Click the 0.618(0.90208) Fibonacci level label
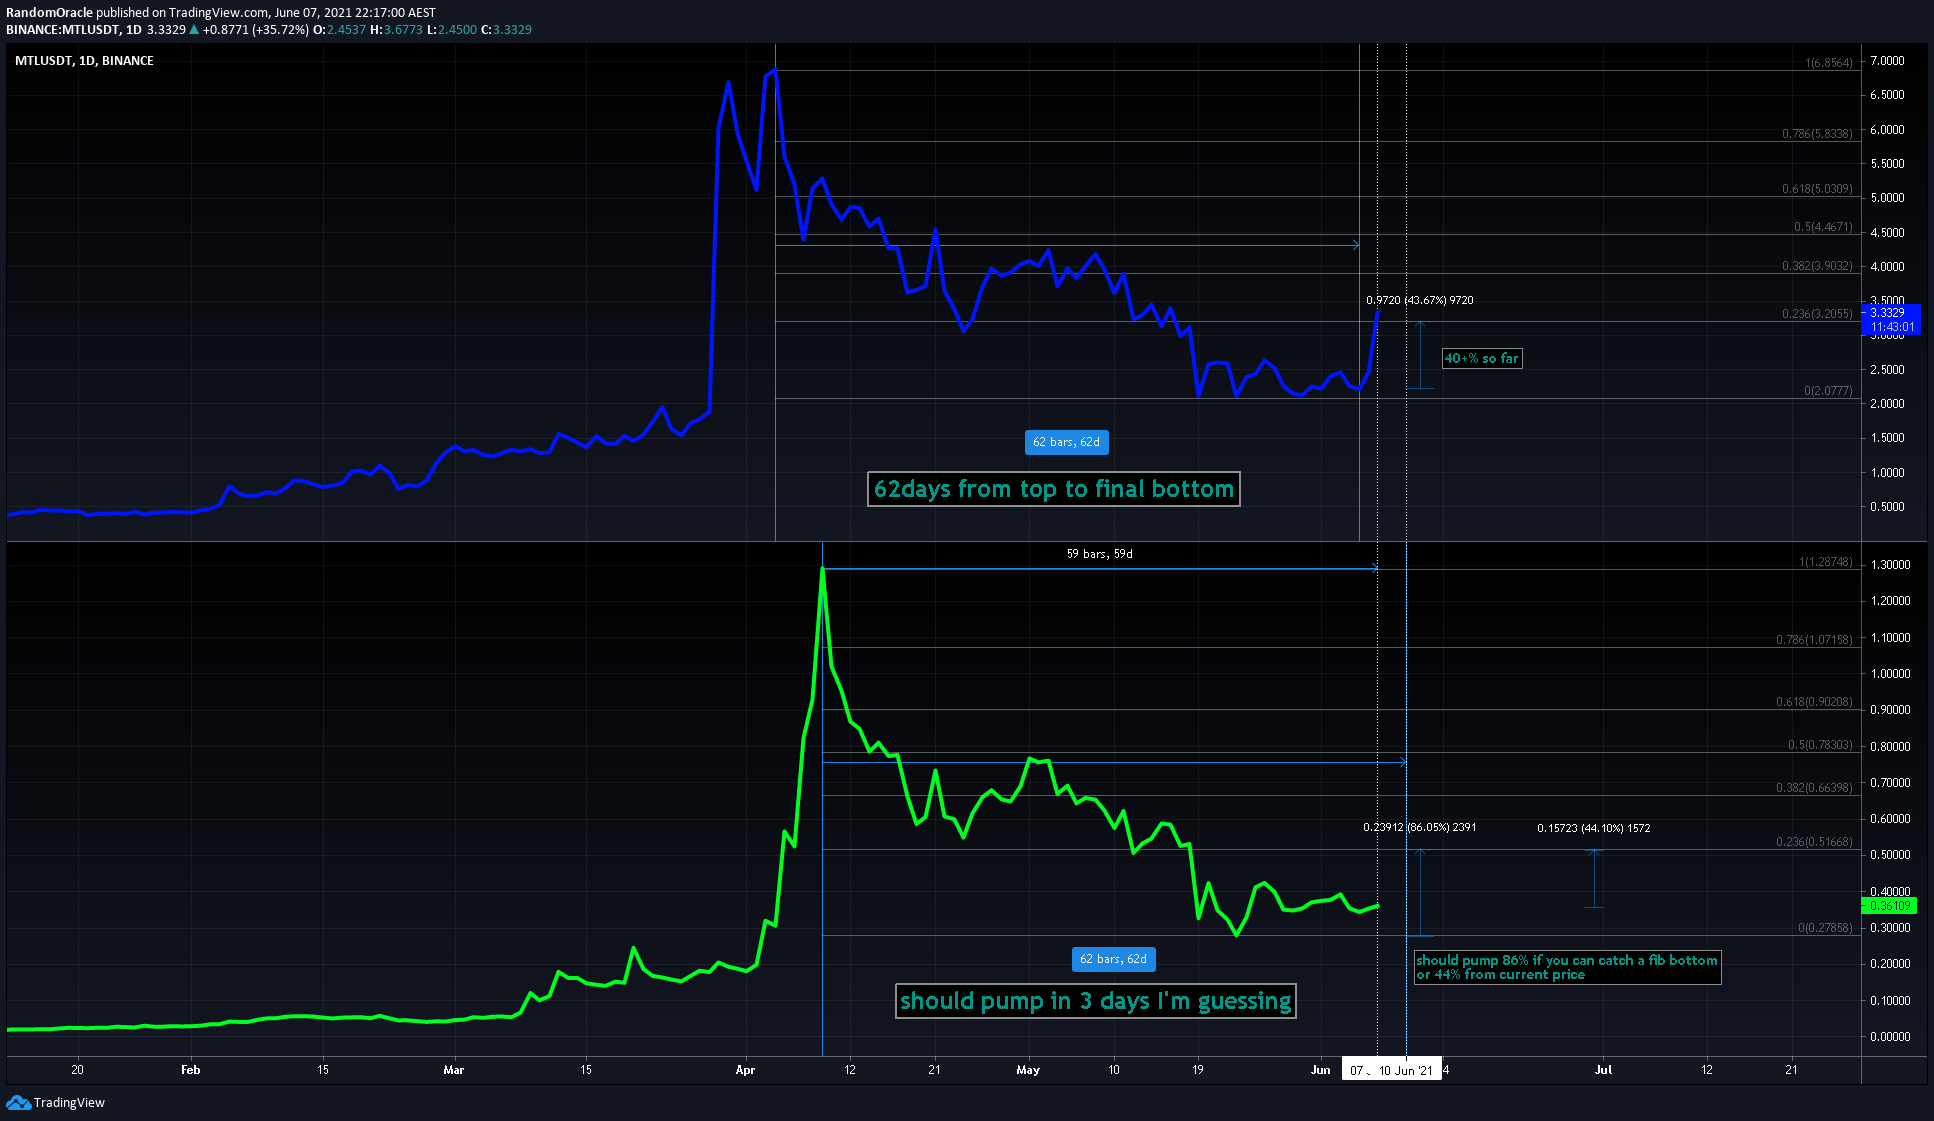1934x1121 pixels. (1814, 702)
